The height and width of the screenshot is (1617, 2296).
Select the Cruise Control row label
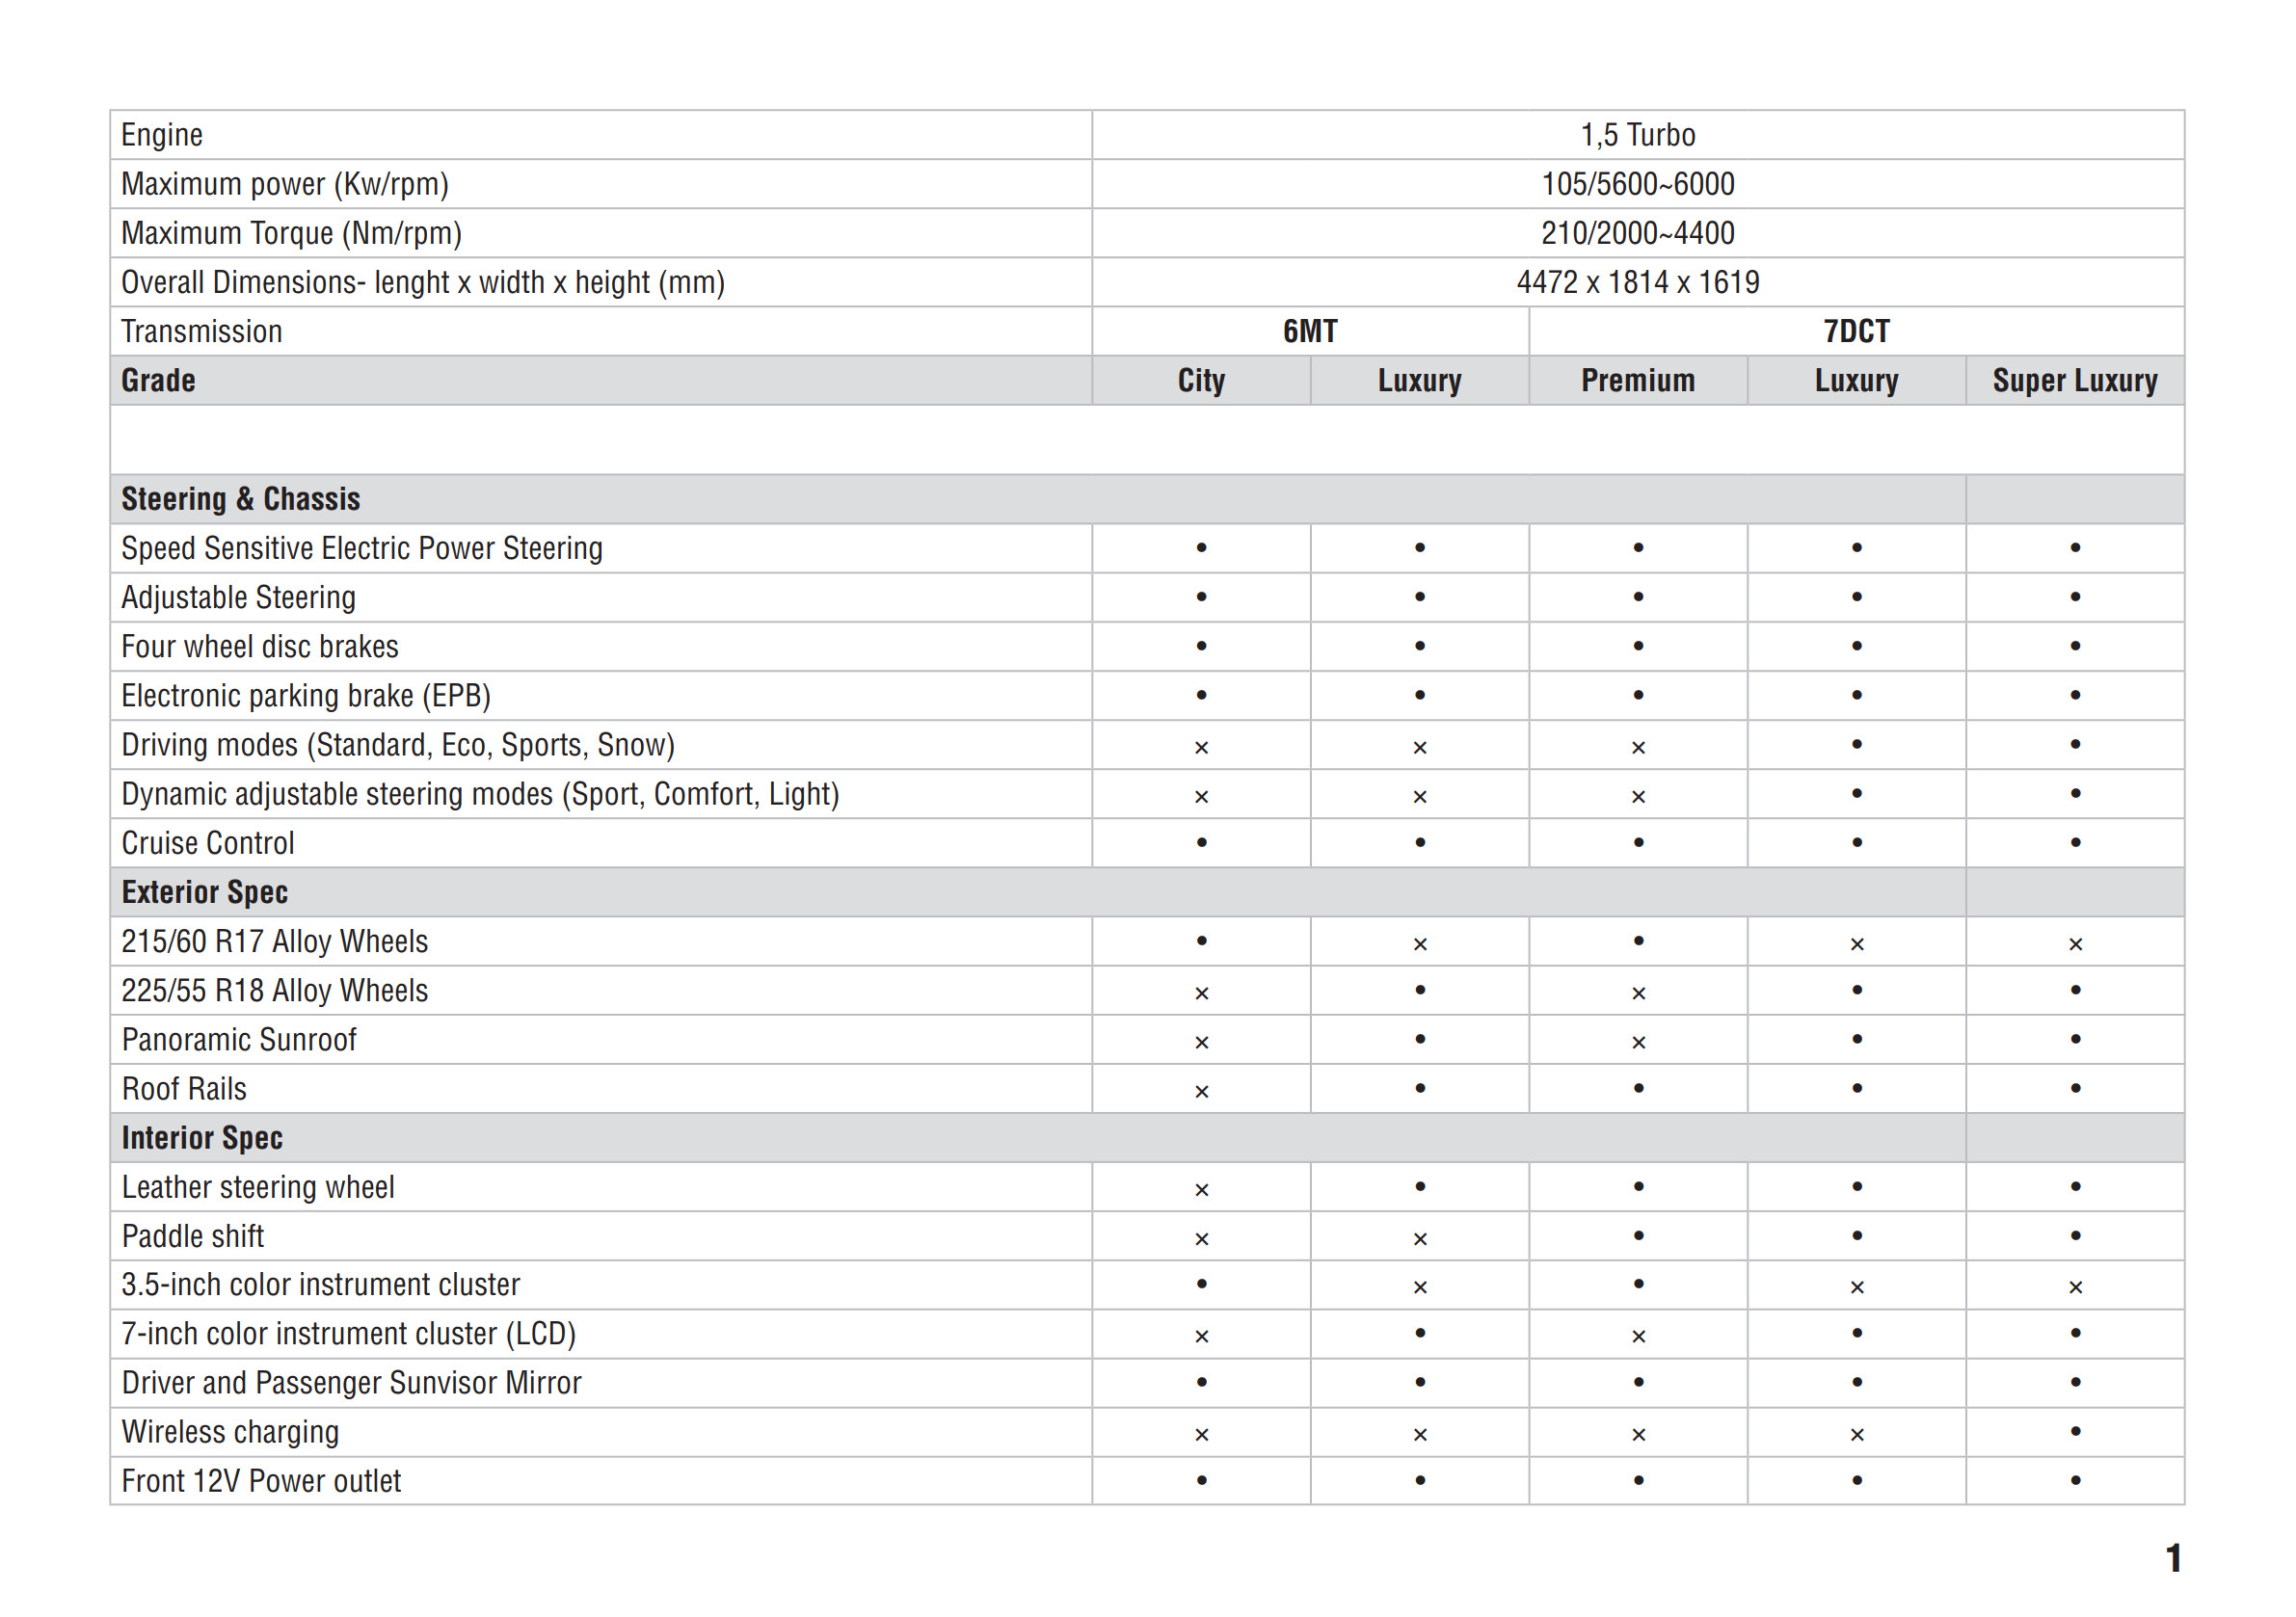pos(208,843)
